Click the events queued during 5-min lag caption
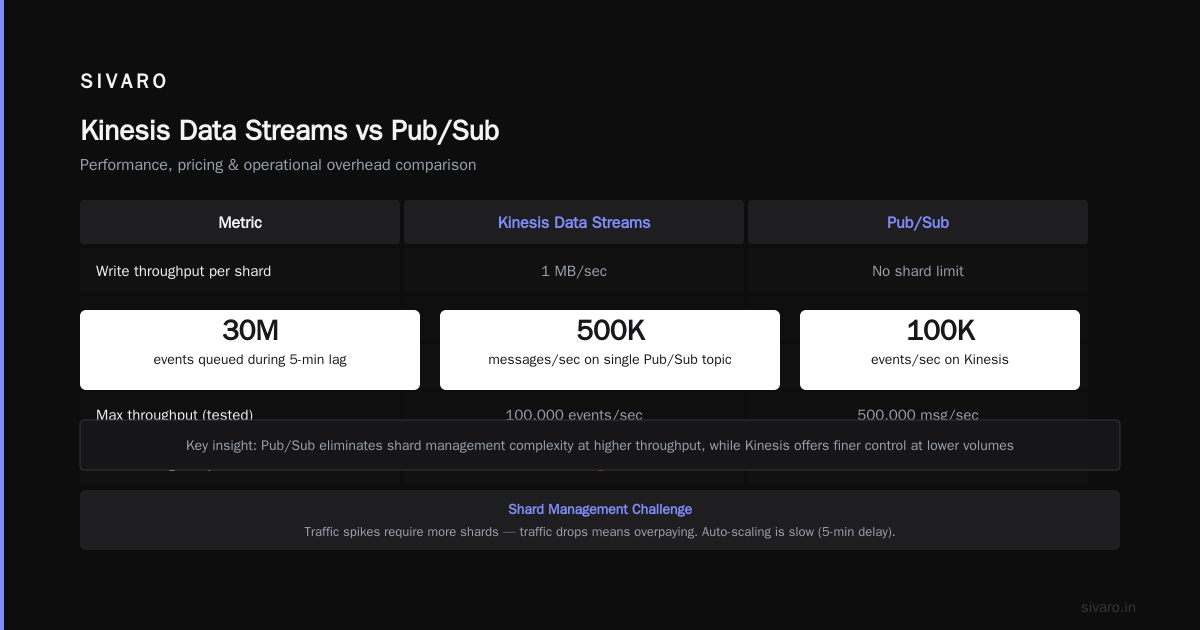 pos(250,359)
